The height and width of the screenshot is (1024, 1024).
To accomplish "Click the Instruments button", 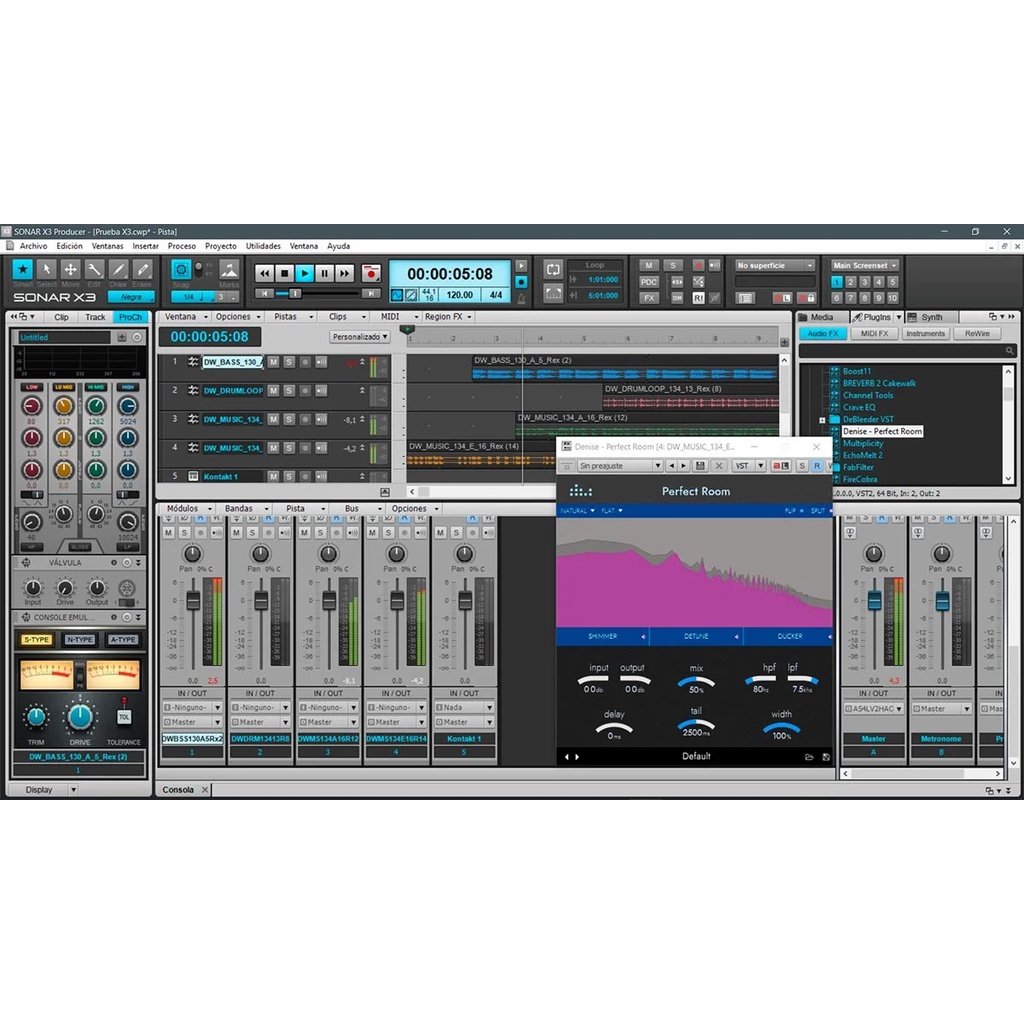I will click(x=925, y=334).
